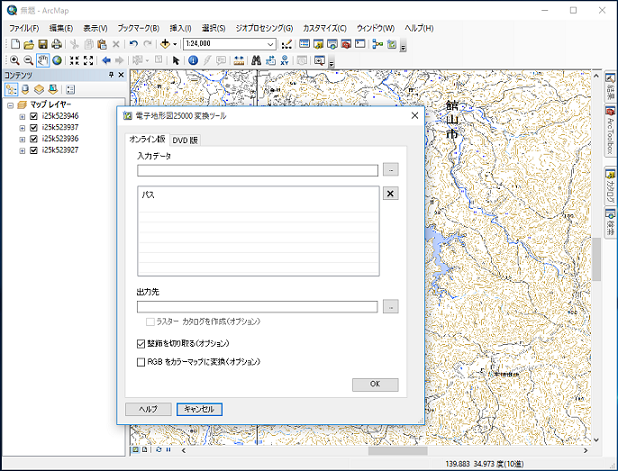Save the map with the floppy icon
Viewport: 618px width, 471px height.
pos(43,44)
